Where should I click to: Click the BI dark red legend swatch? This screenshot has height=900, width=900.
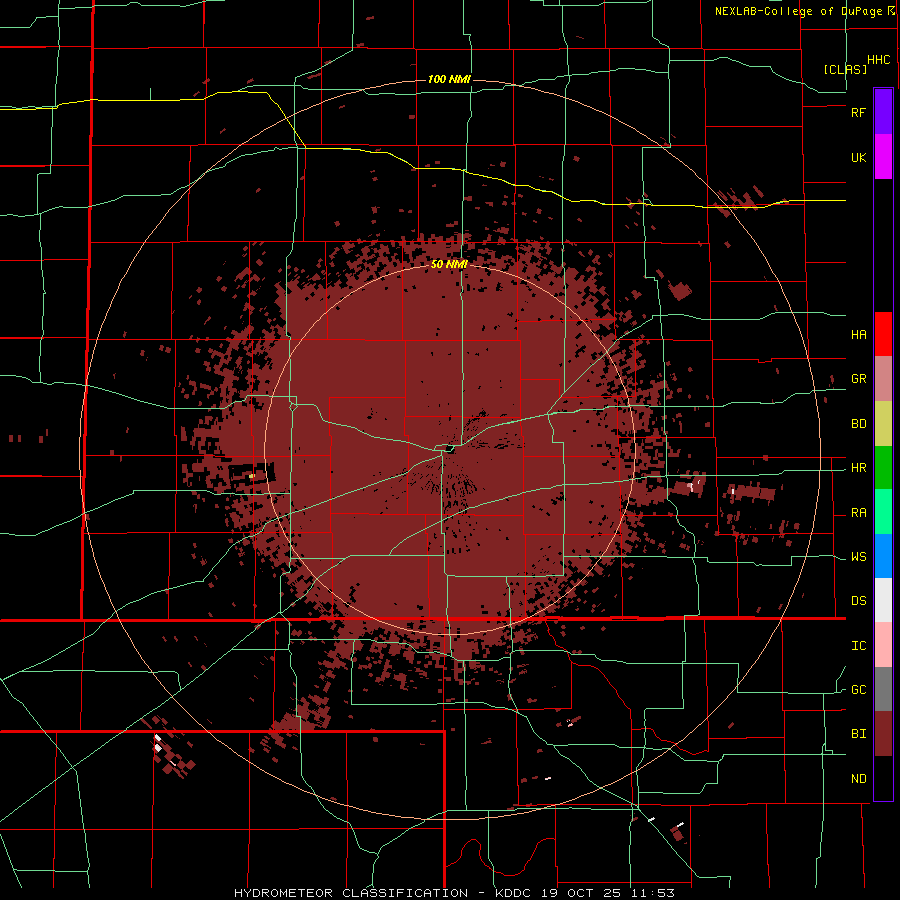(x=883, y=734)
